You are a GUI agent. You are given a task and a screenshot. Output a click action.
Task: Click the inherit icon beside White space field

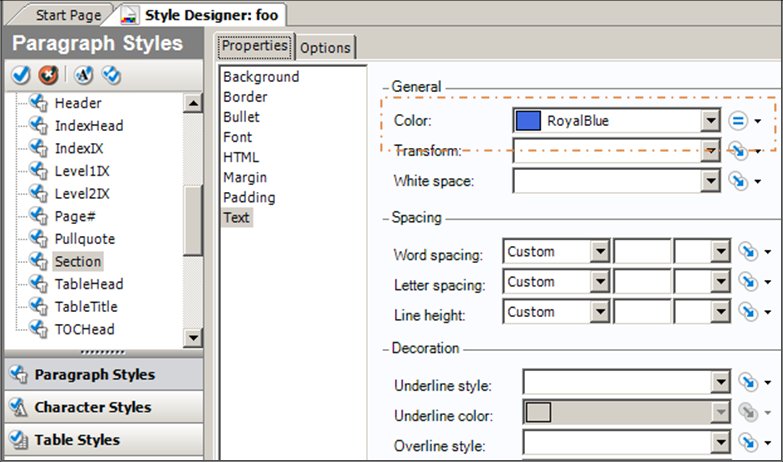[x=737, y=181]
